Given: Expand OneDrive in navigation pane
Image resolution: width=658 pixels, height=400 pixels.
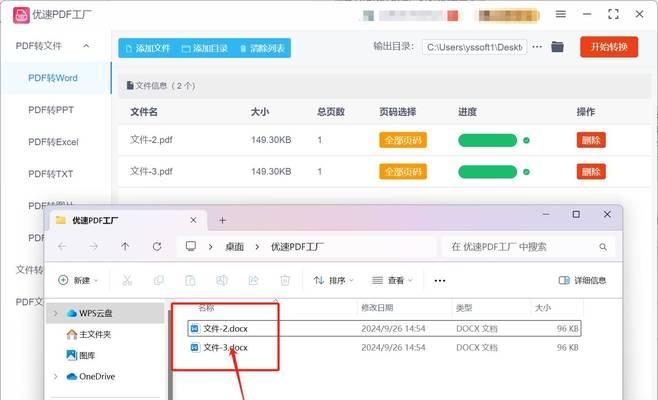Looking at the screenshot, I should 55,376.
